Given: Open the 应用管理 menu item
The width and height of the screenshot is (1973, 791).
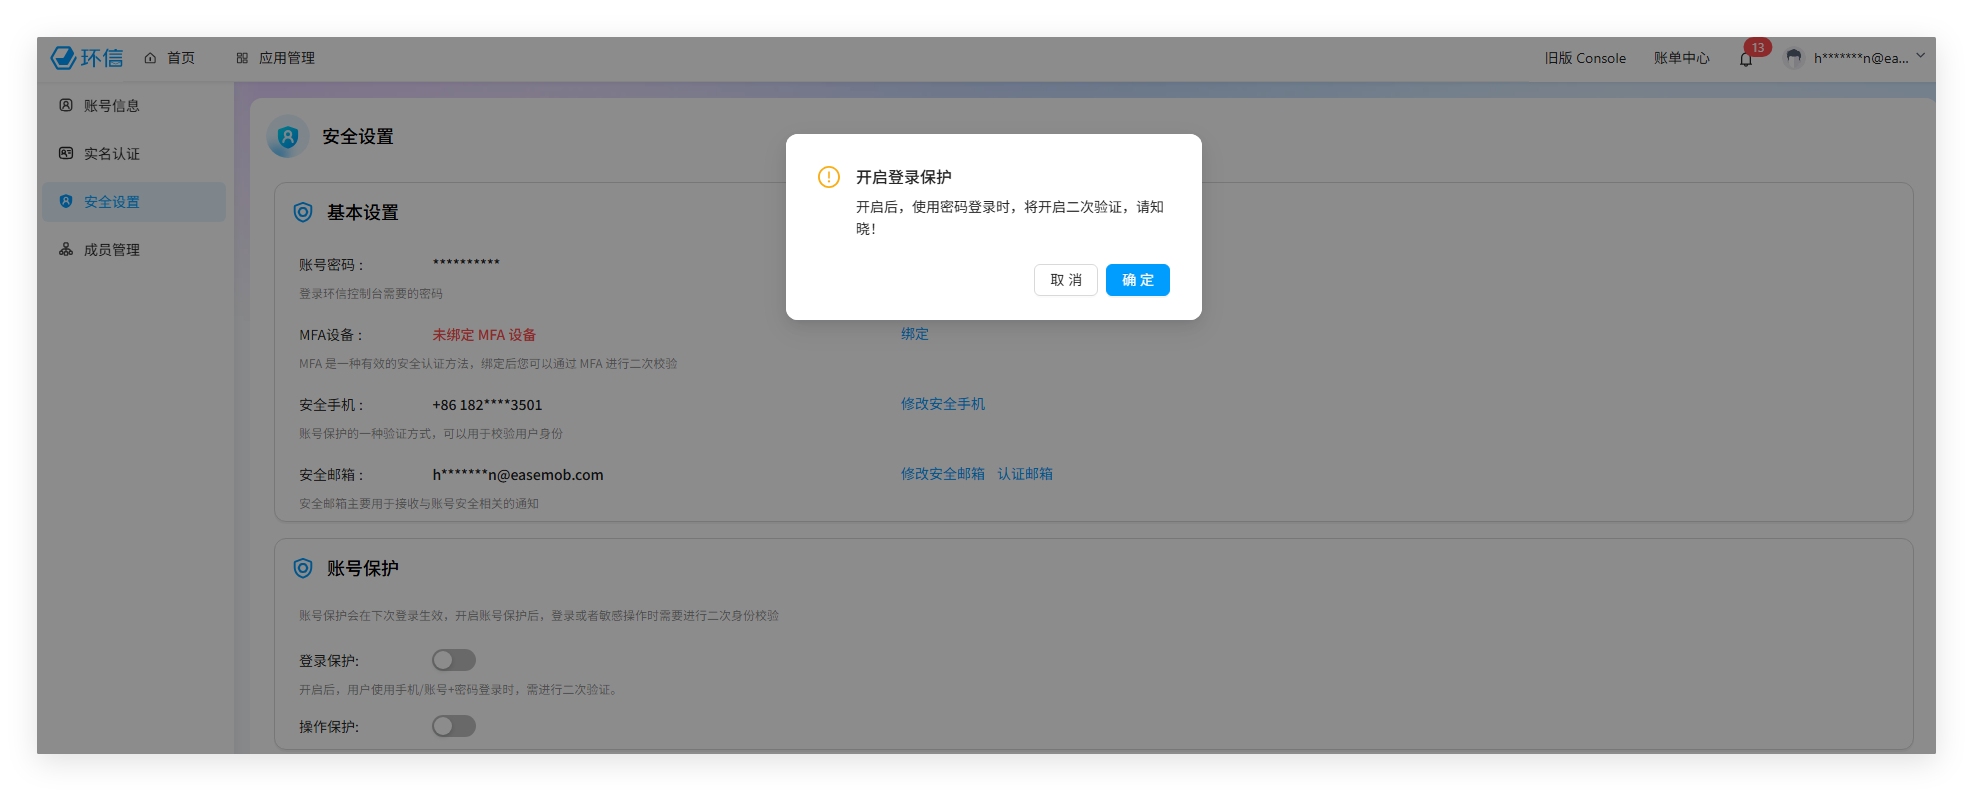Looking at the screenshot, I should 276,58.
